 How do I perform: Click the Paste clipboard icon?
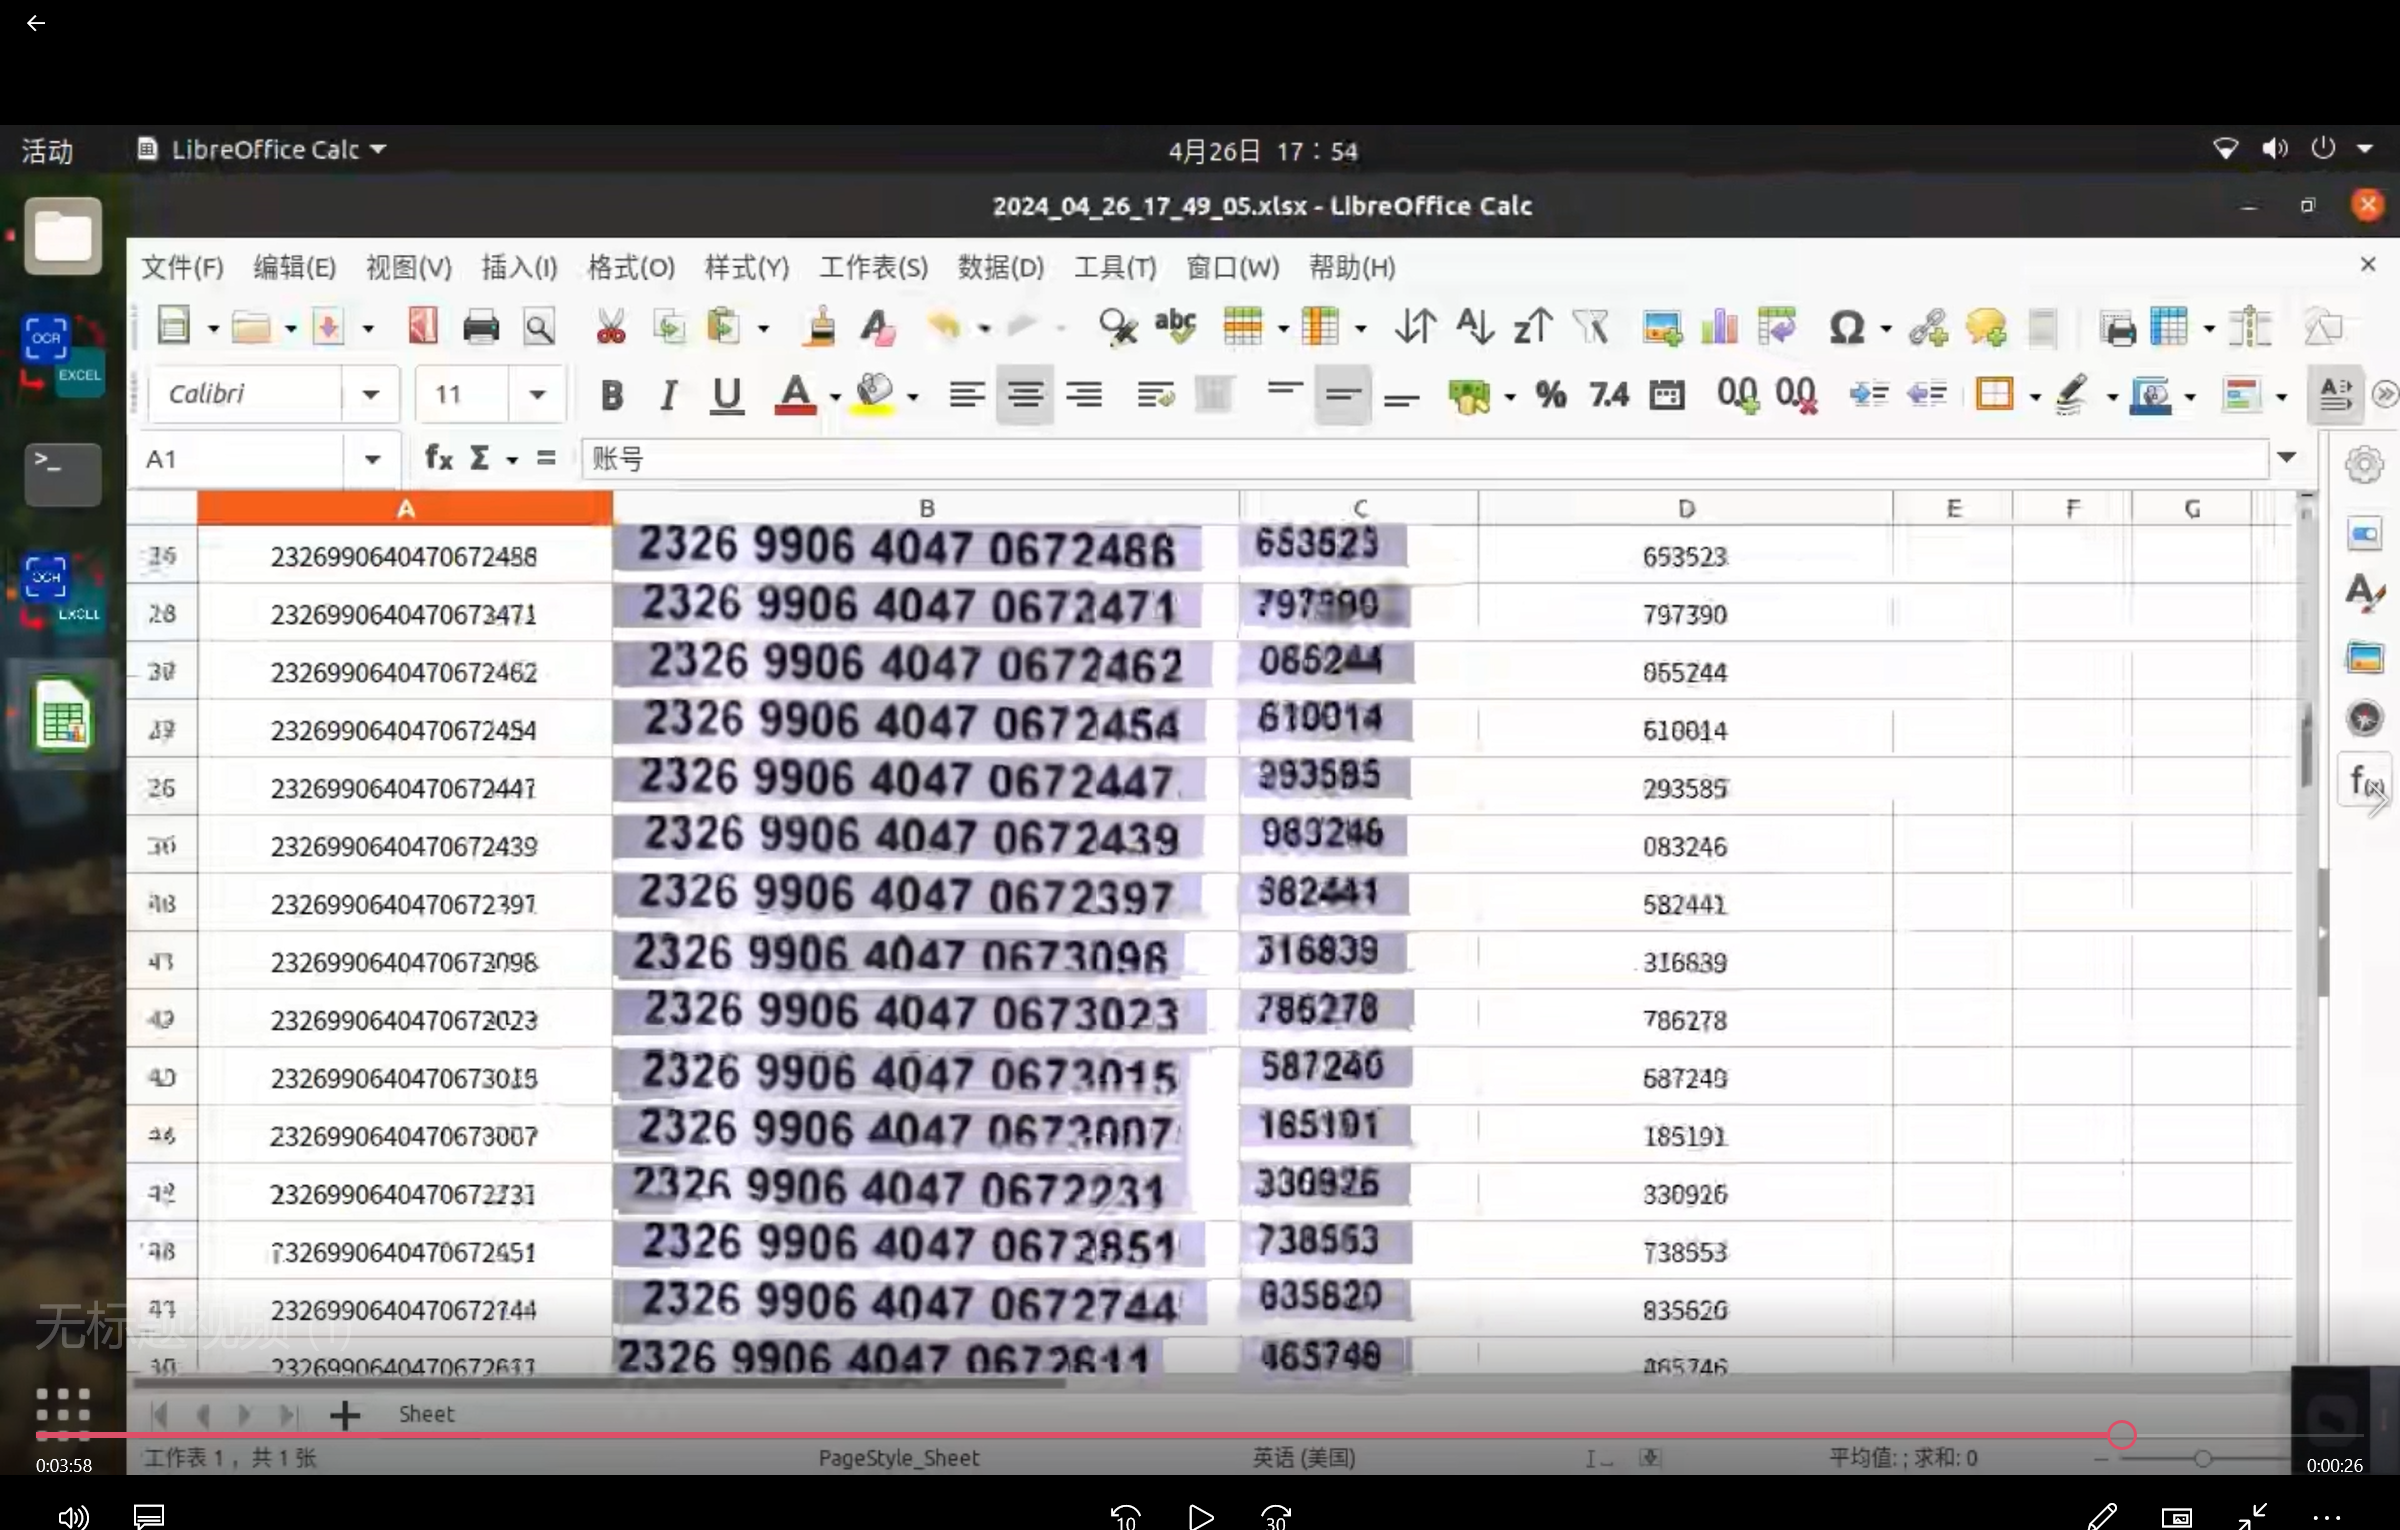[x=724, y=327]
